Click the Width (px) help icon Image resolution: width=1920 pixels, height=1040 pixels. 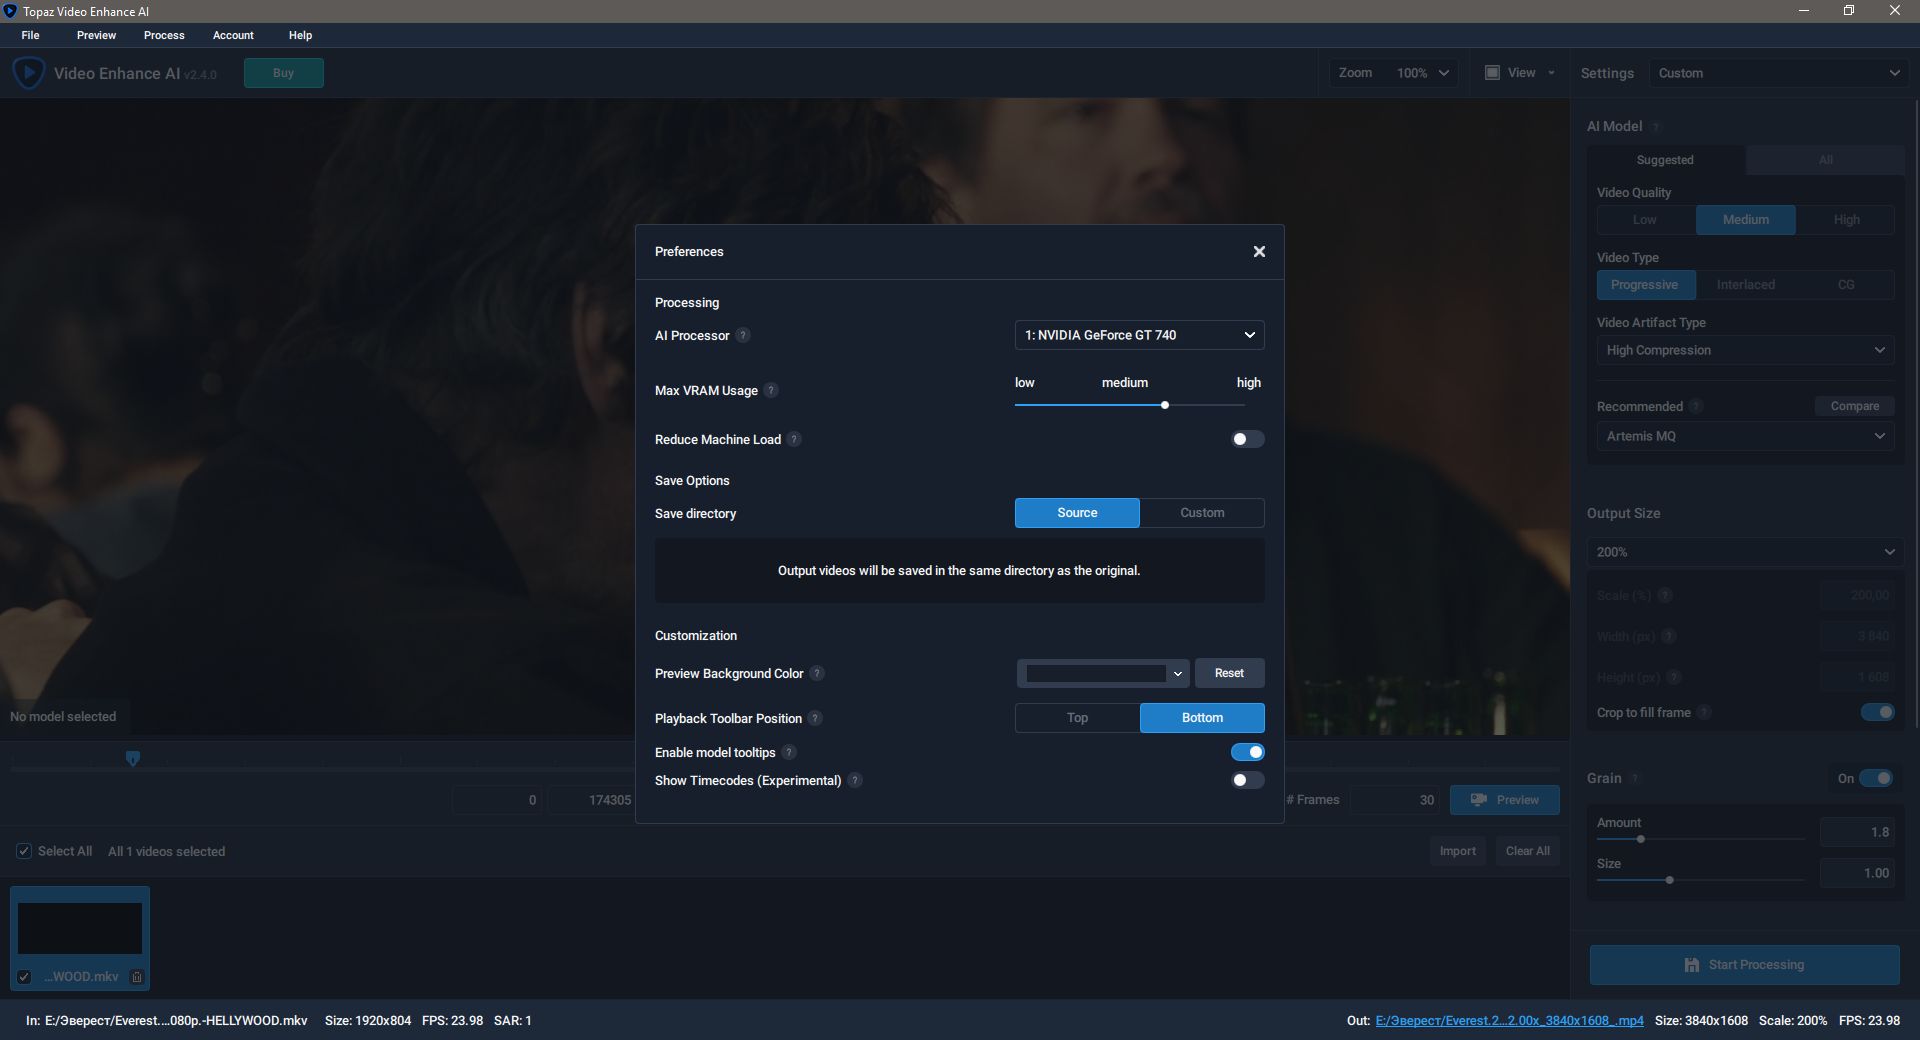pyautogui.click(x=1669, y=636)
